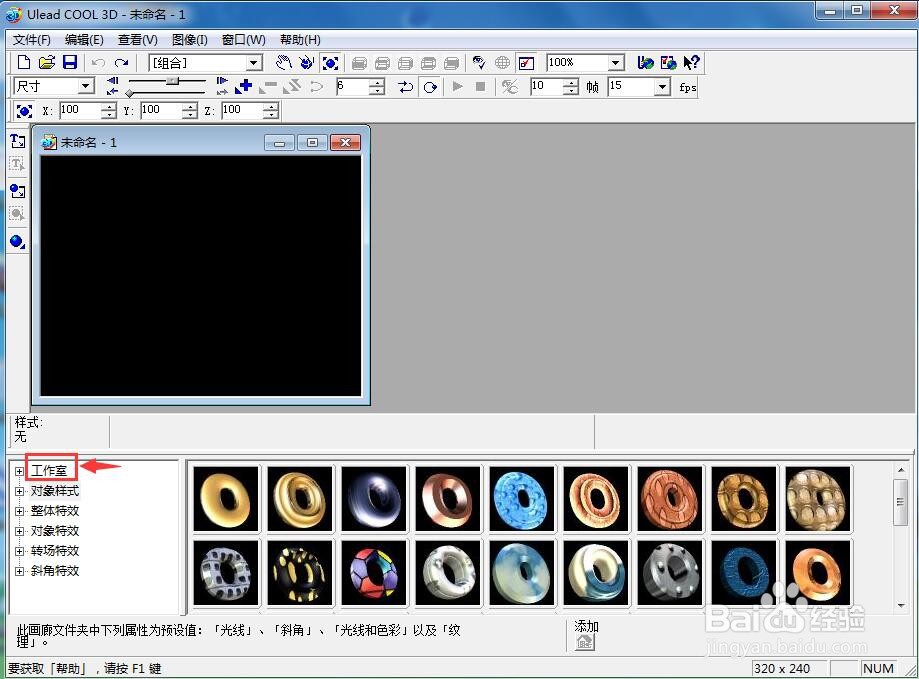Open the 尺寸 property dropdown
This screenshot has height=679, width=919.
(x=86, y=87)
